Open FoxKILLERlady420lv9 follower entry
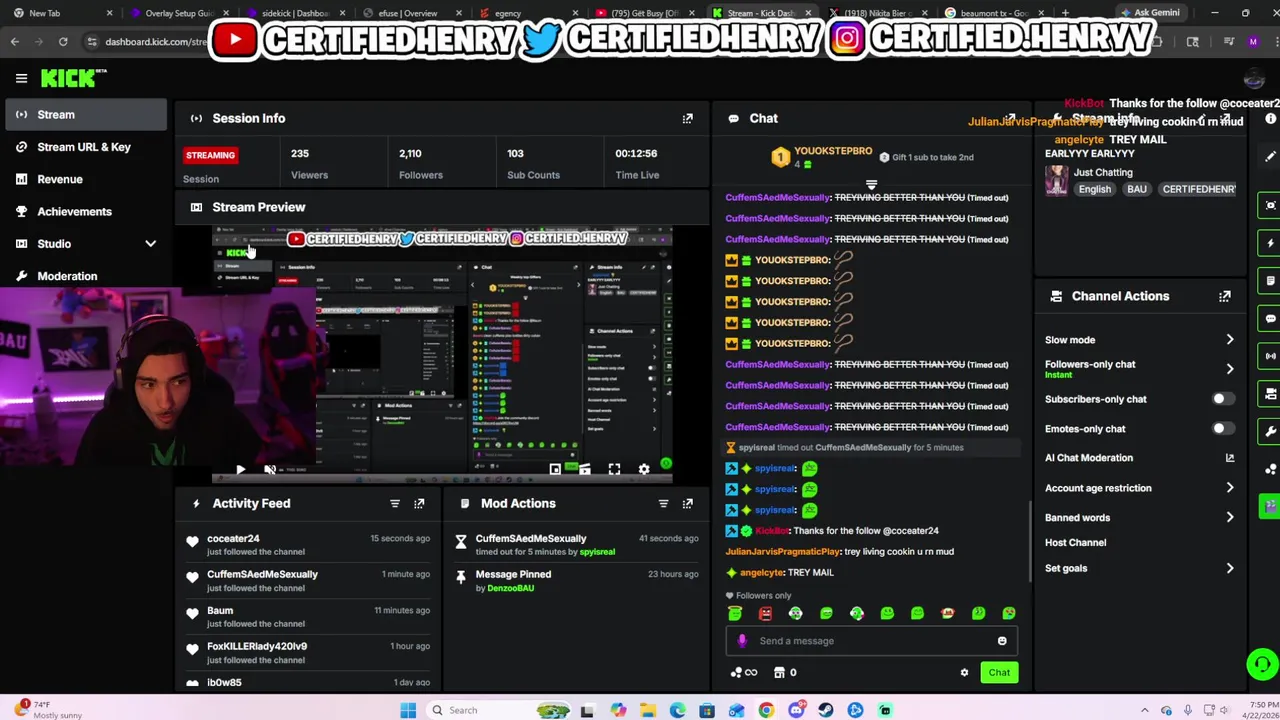Viewport: 1280px width, 720px height. click(x=257, y=647)
